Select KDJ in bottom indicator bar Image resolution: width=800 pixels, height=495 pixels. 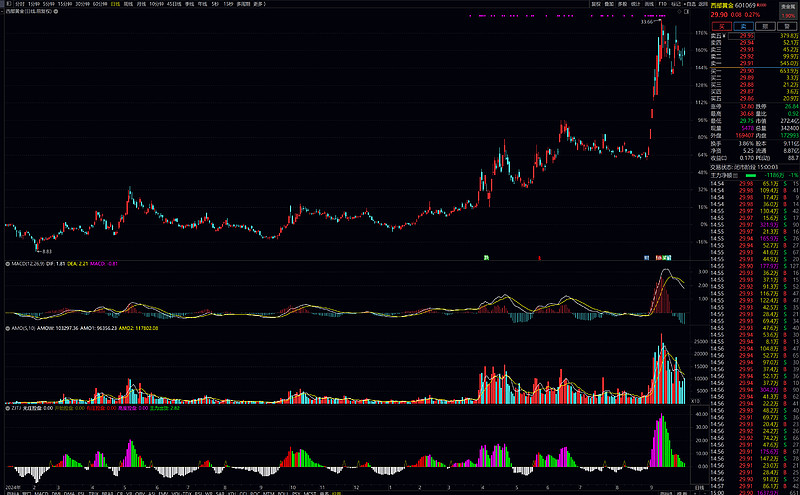click(232, 492)
